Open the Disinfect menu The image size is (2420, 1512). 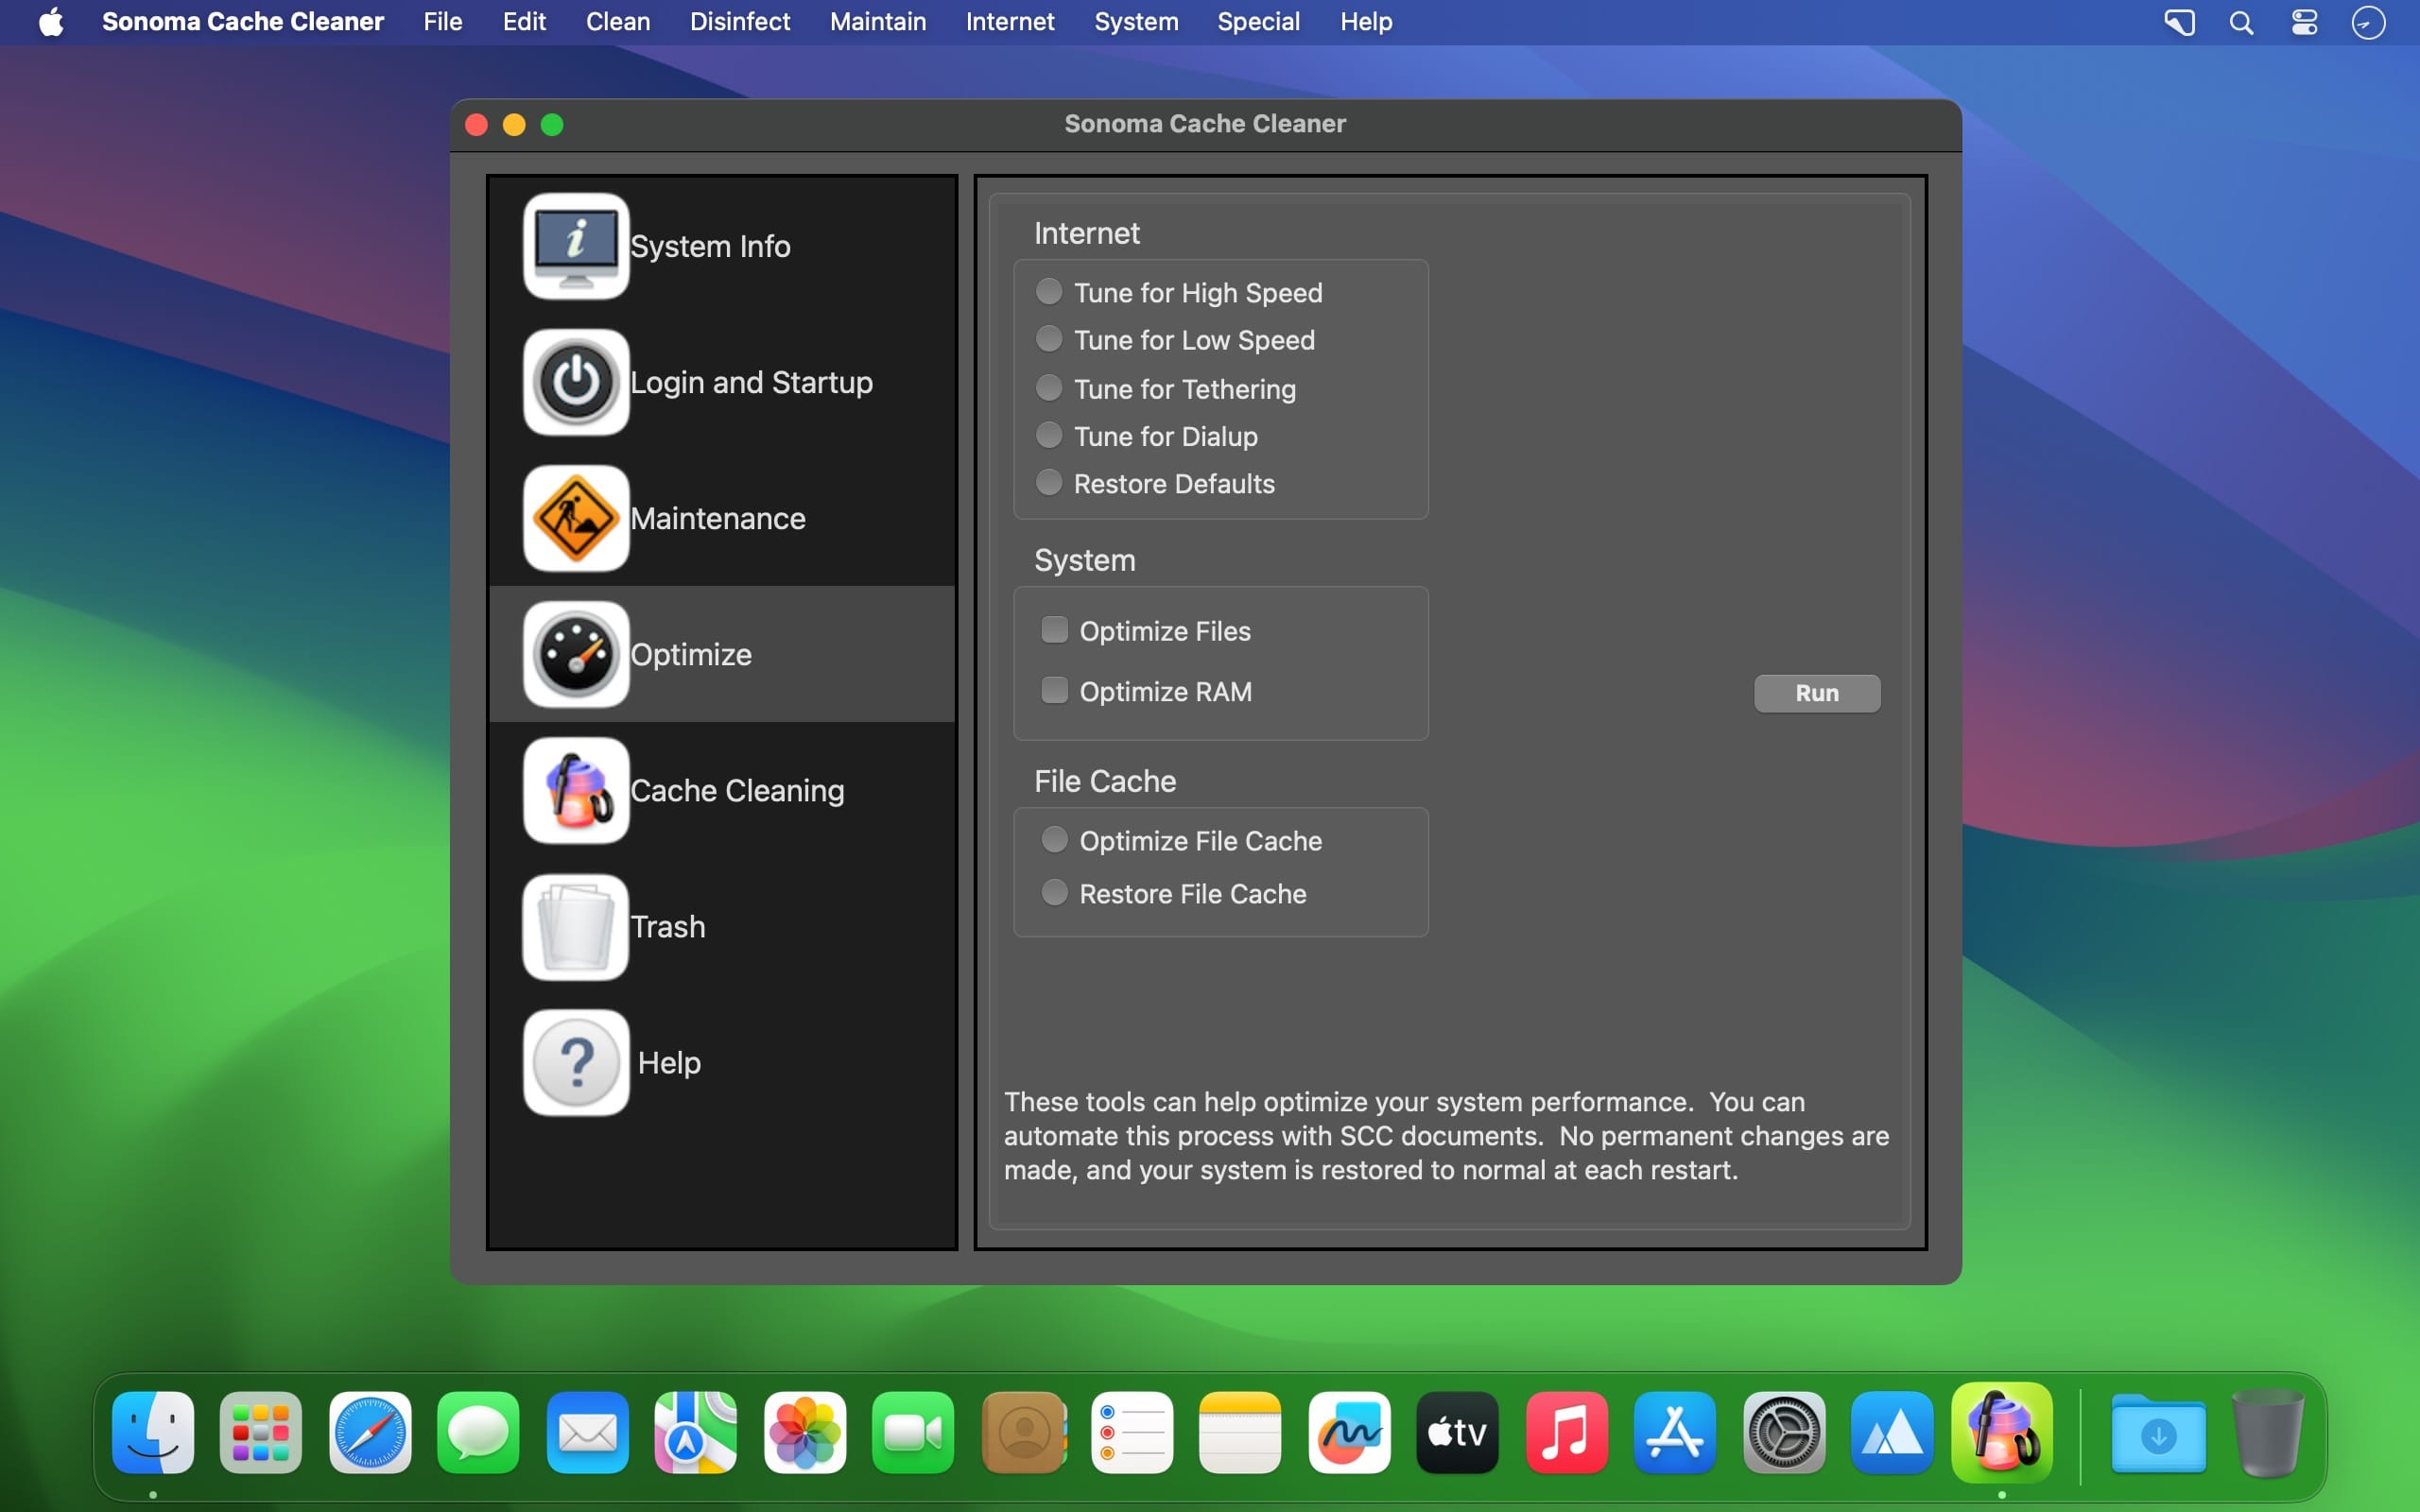coord(740,22)
